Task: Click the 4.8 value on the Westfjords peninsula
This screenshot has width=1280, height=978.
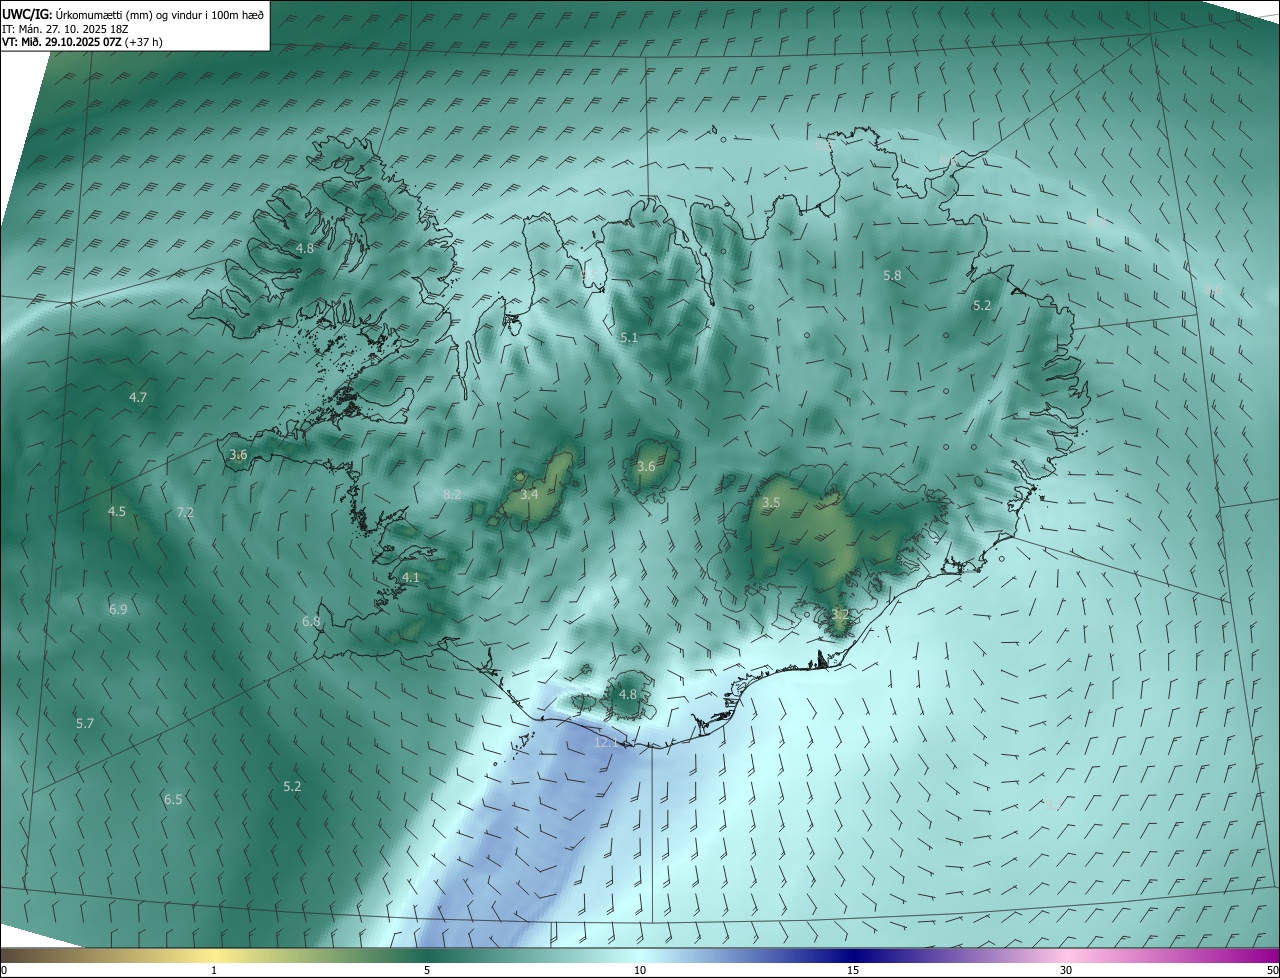Action: (305, 248)
